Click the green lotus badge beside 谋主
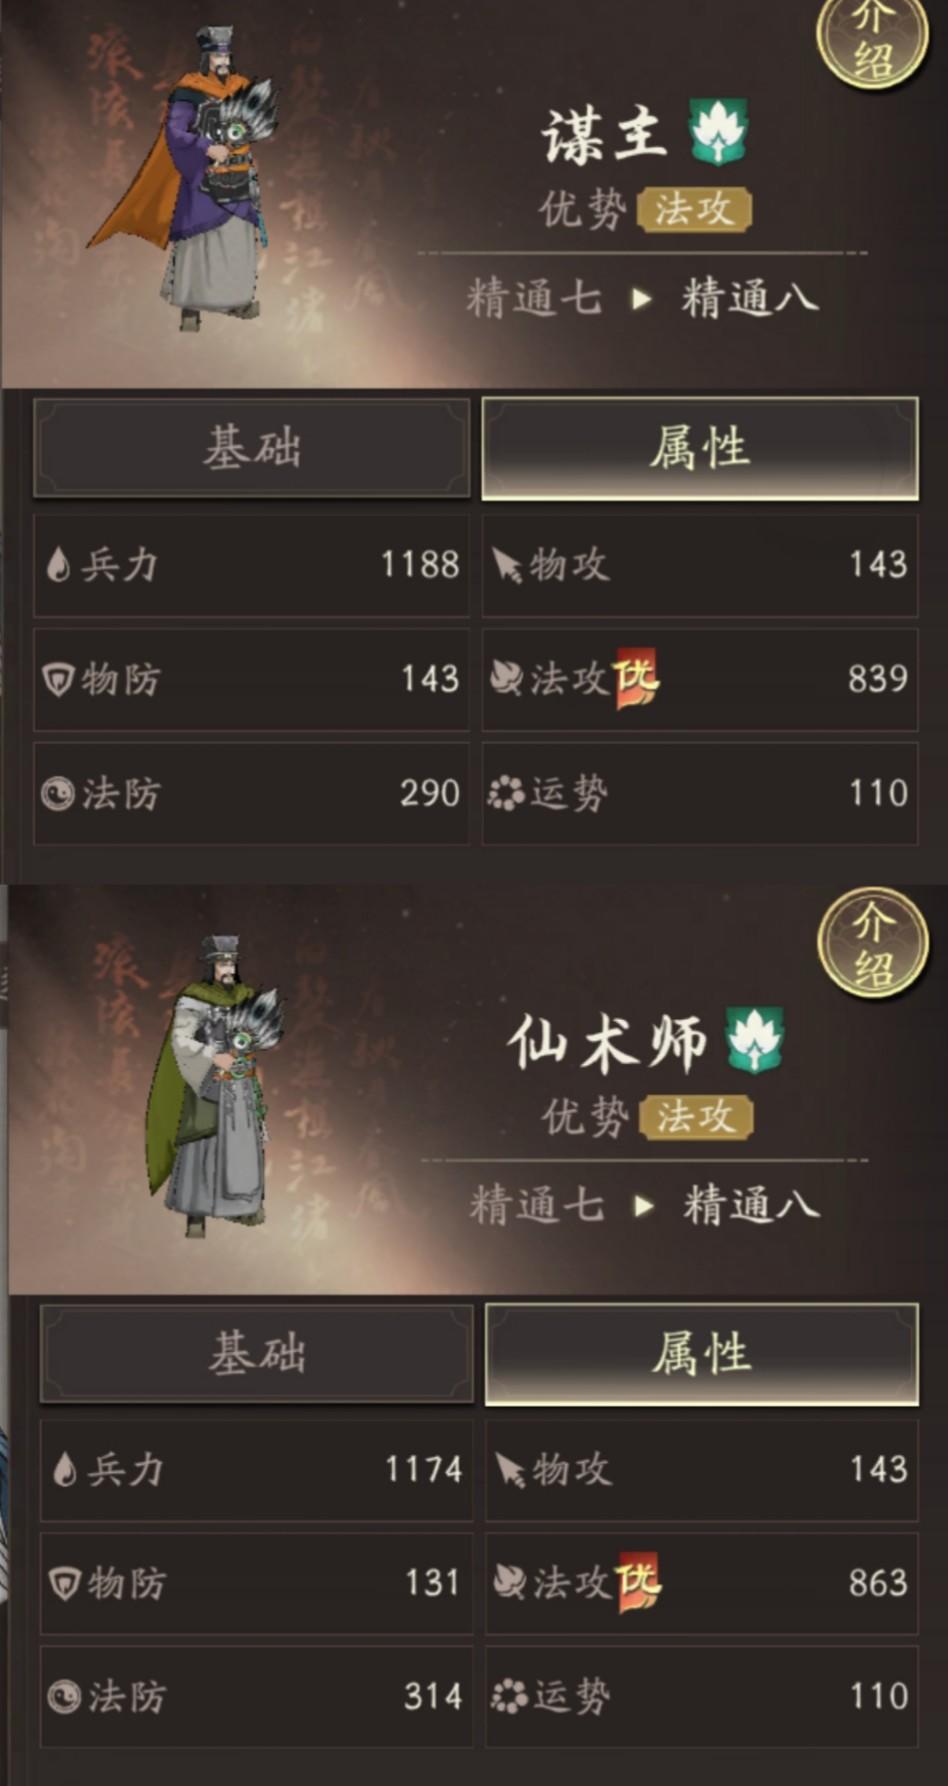 point(718,133)
